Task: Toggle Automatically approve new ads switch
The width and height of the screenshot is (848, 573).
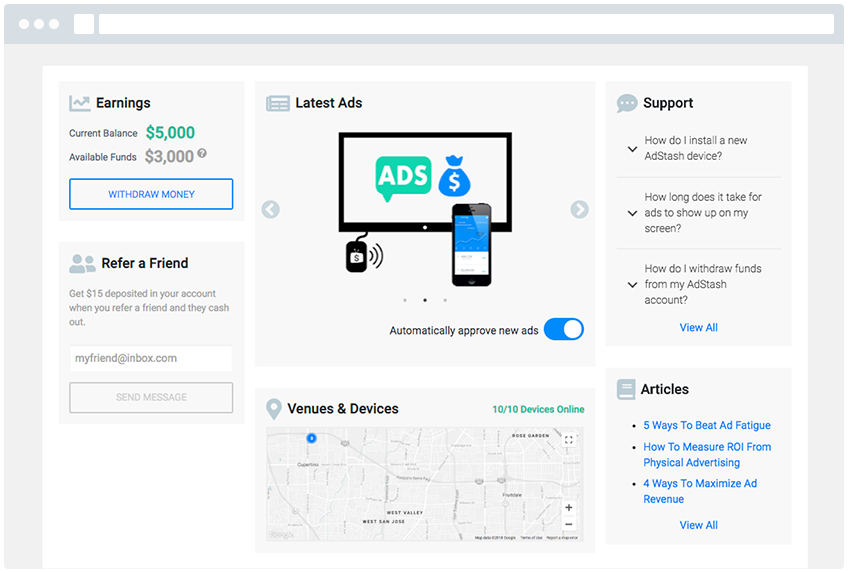Action: coord(564,329)
